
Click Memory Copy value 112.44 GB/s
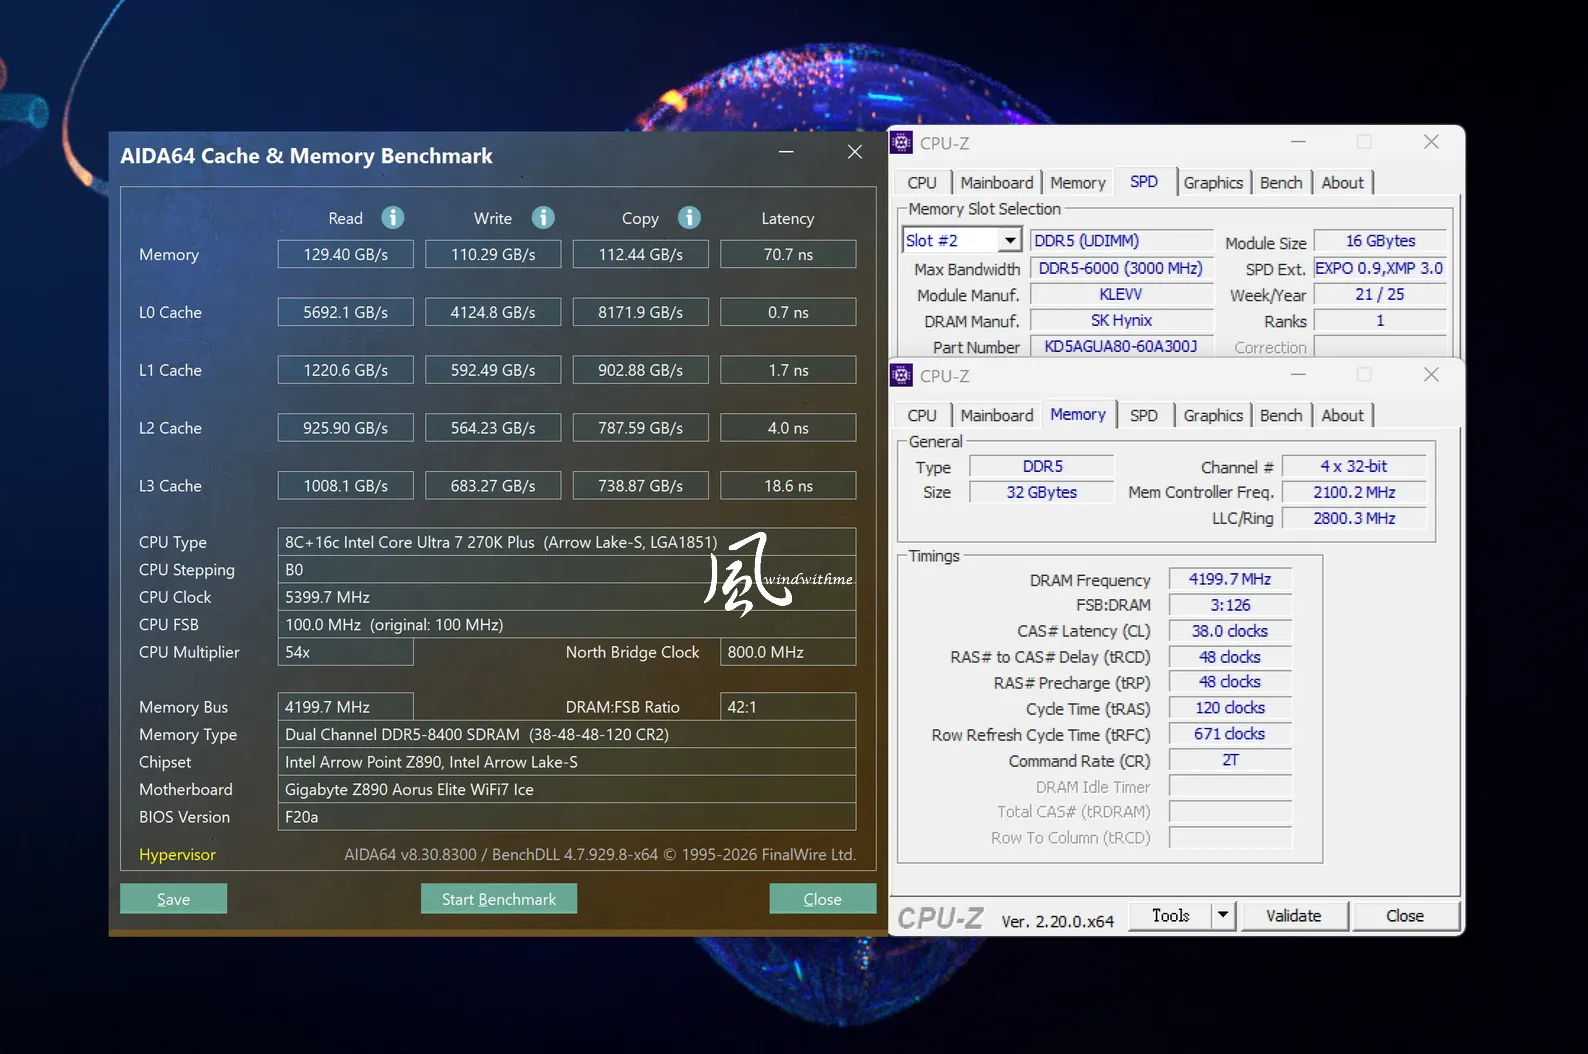(x=641, y=254)
